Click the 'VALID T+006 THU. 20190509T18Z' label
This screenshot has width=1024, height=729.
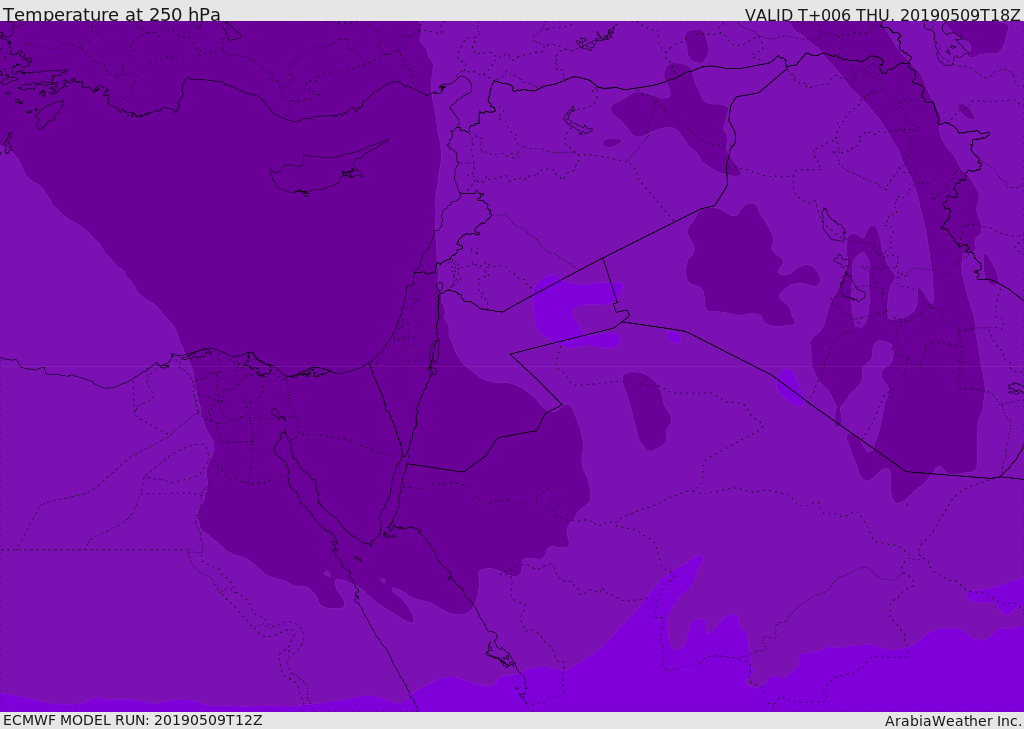click(883, 15)
